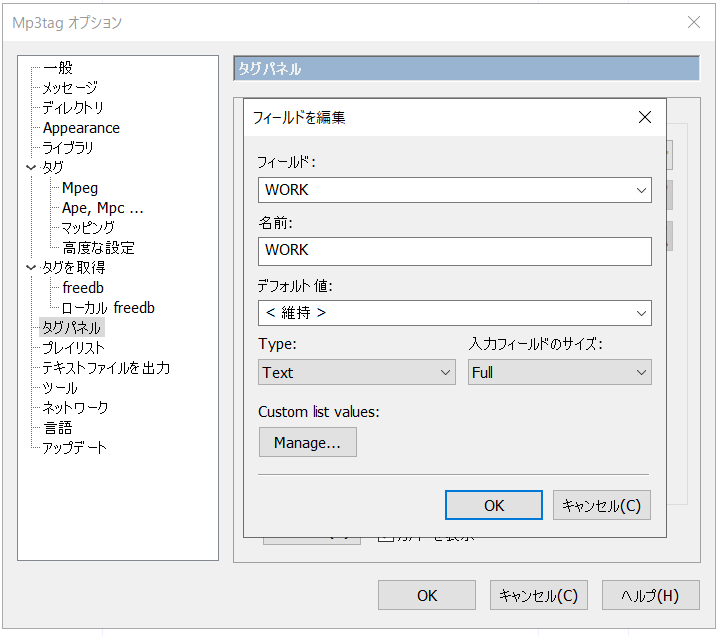Image resolution: width=718 pixels, height=636 pixels.
Task: Select 言語 in the options tree
Action: click(58, 428)
